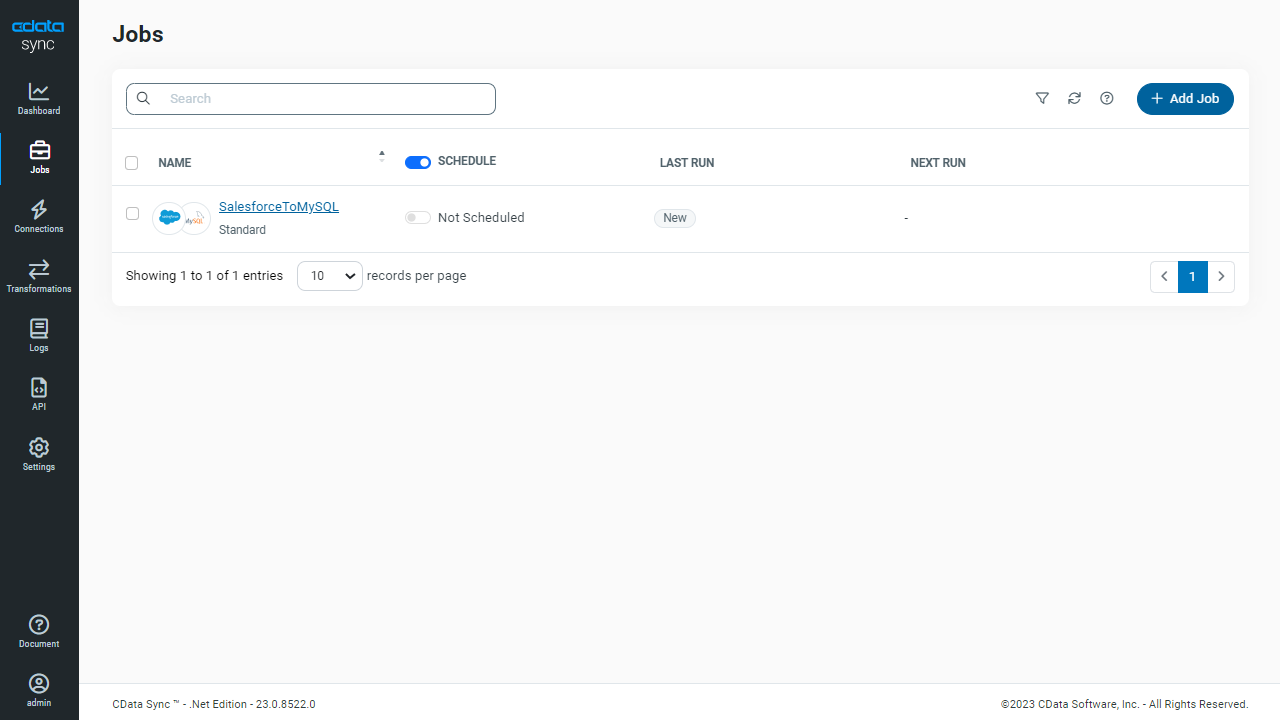The image size is (1280, 720).
Task: Open the records per page dropdown
Action: coord(330,276)
